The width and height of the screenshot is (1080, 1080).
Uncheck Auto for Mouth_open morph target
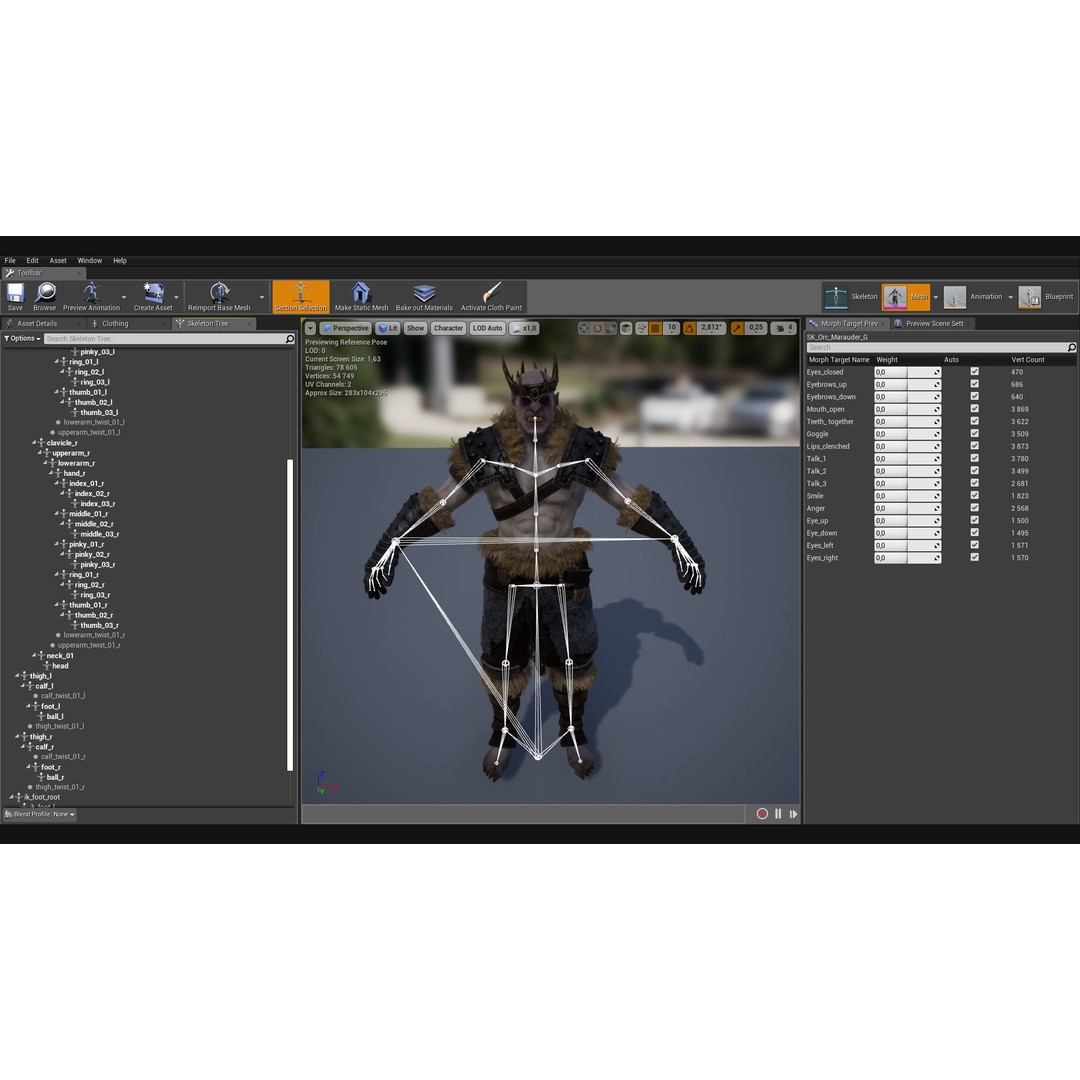975,408
